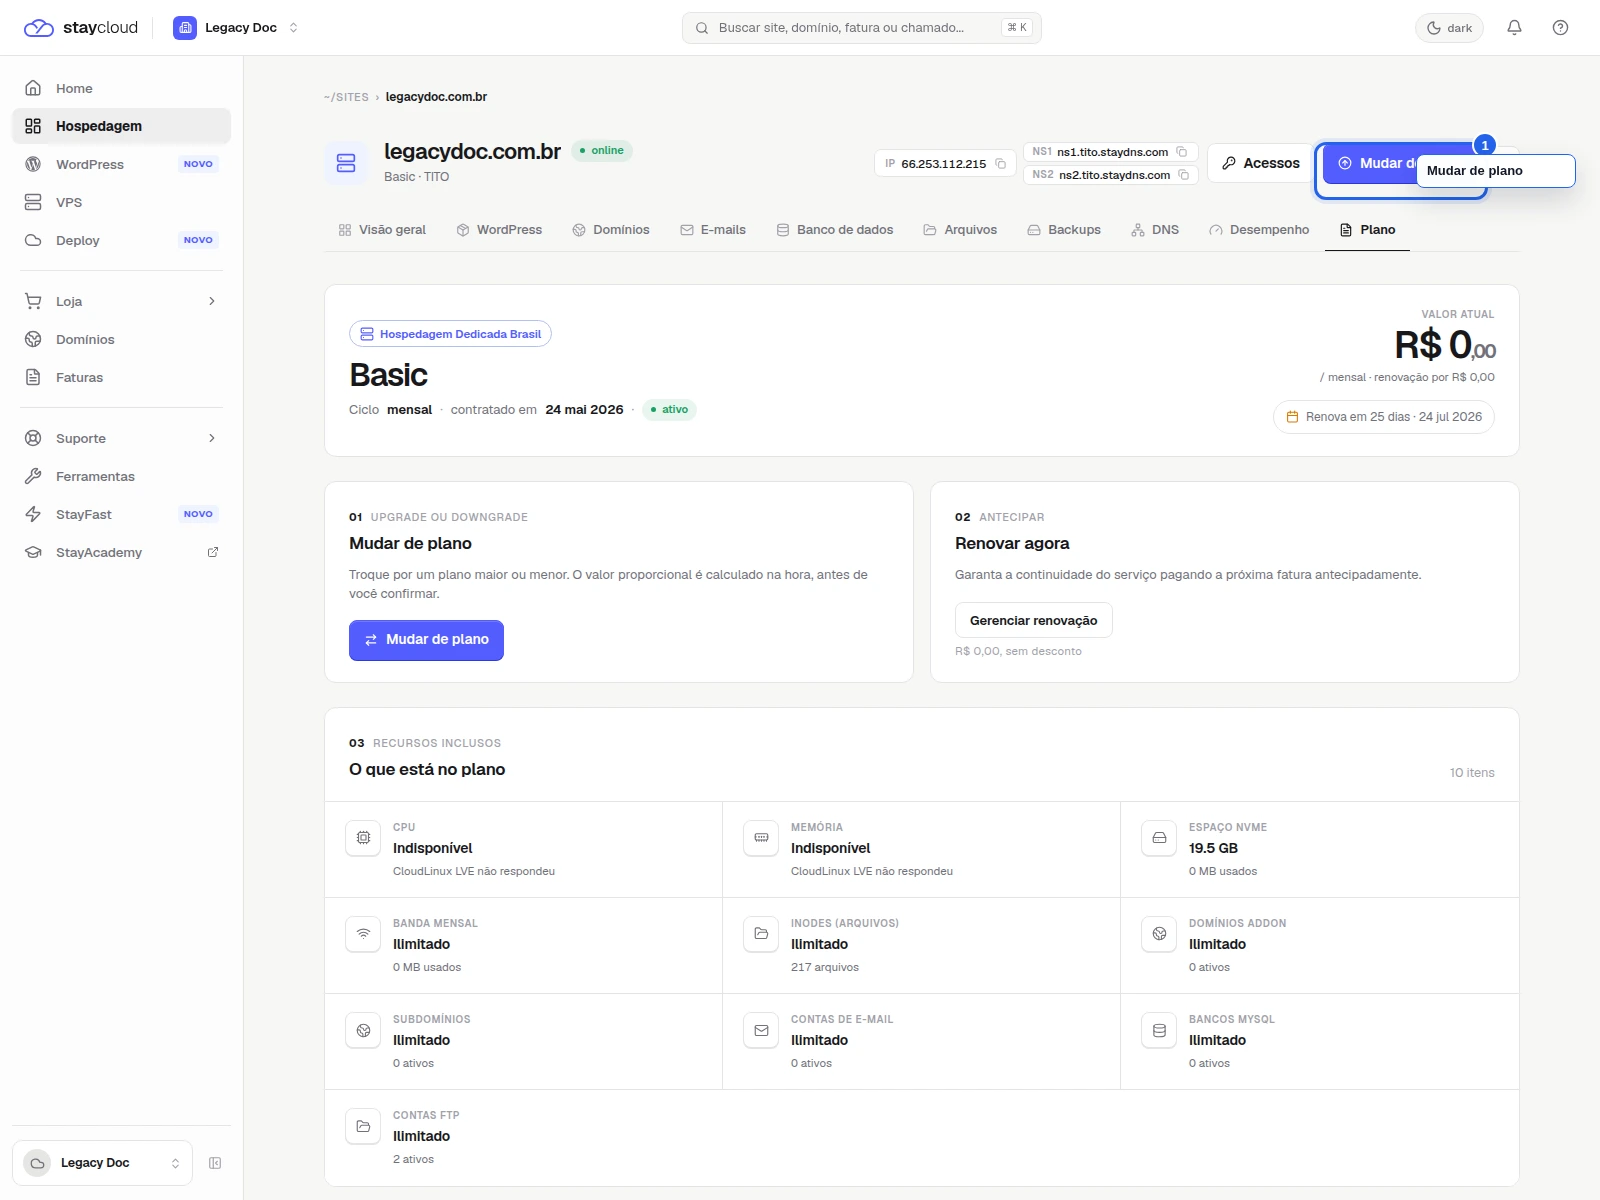Open StayFast in sidebar

pos(121,514)
